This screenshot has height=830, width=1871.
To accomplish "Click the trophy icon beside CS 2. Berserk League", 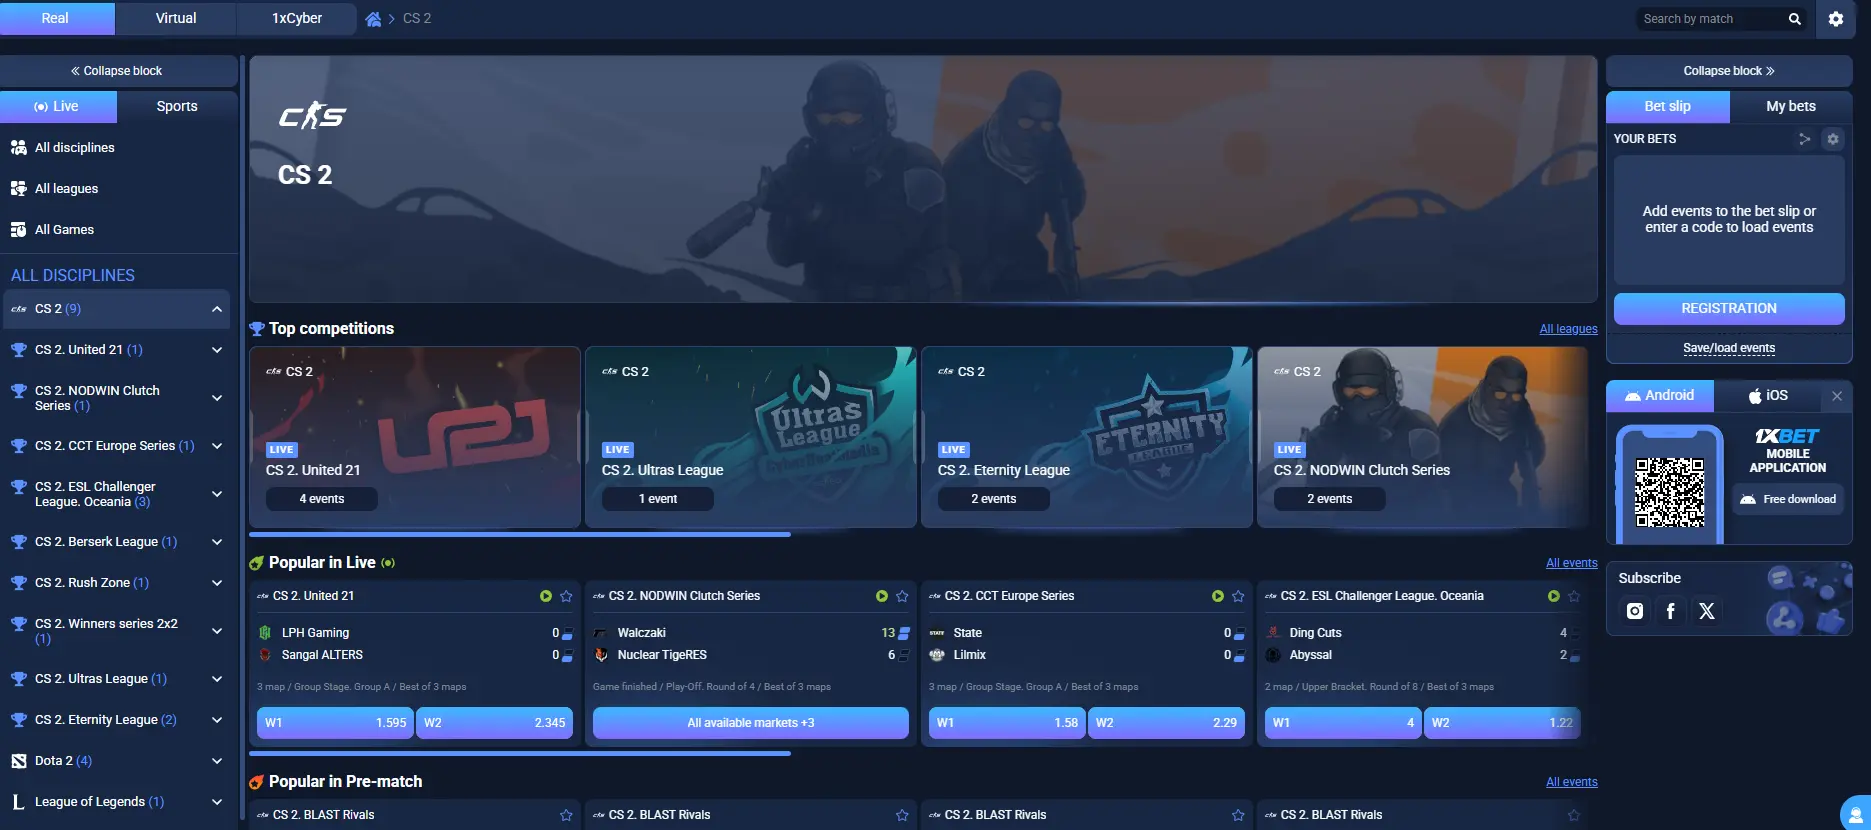I will 18,542.
